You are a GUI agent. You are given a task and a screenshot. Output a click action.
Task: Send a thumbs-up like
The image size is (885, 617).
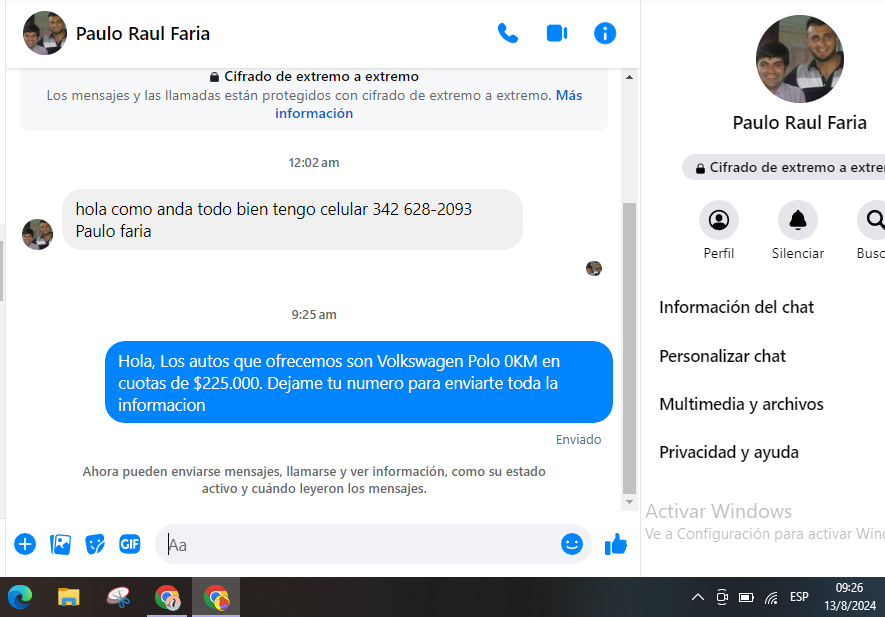click(616, 544)
